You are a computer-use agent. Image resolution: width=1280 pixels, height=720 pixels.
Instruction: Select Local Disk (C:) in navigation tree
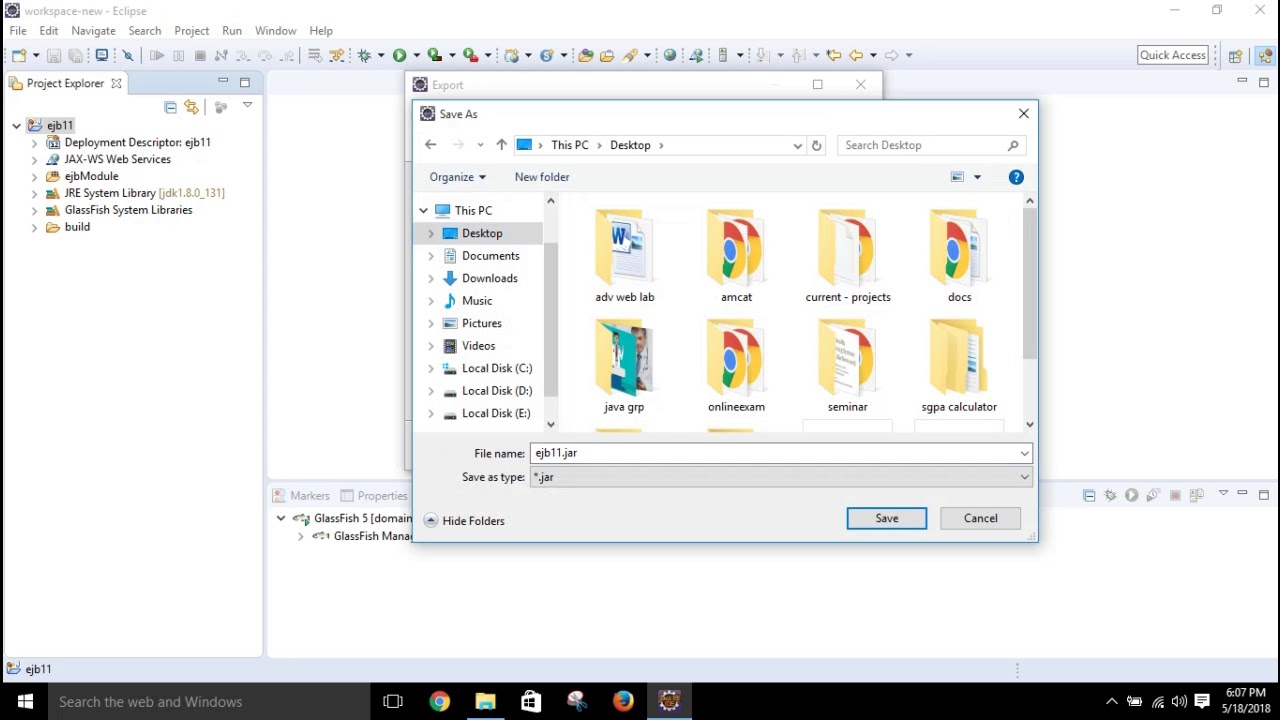pyautogui.click(x=496, y=368)
